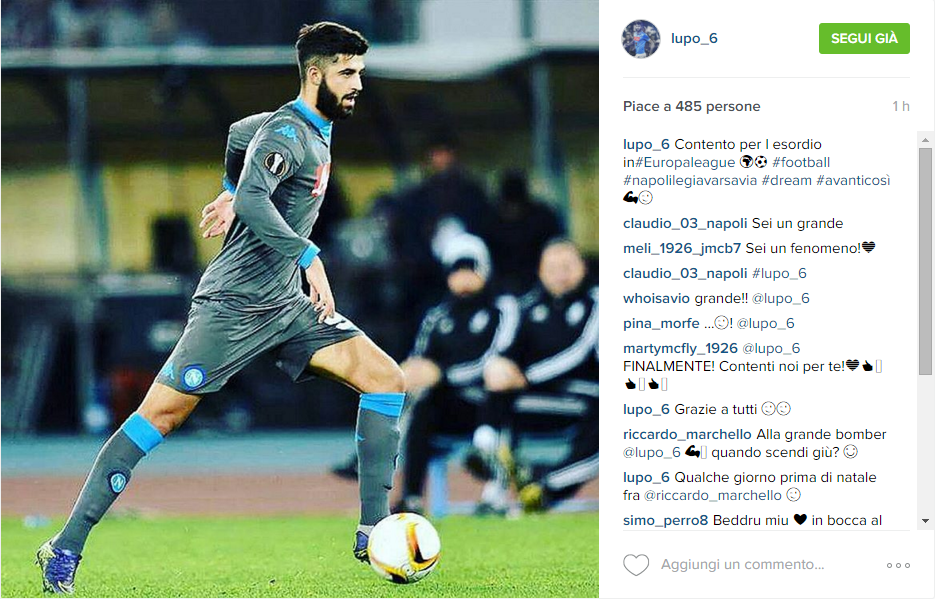Click the #napolilegiavarsavia hashtag
This screenshot has height=599, width=935.
tap(690, 180)
